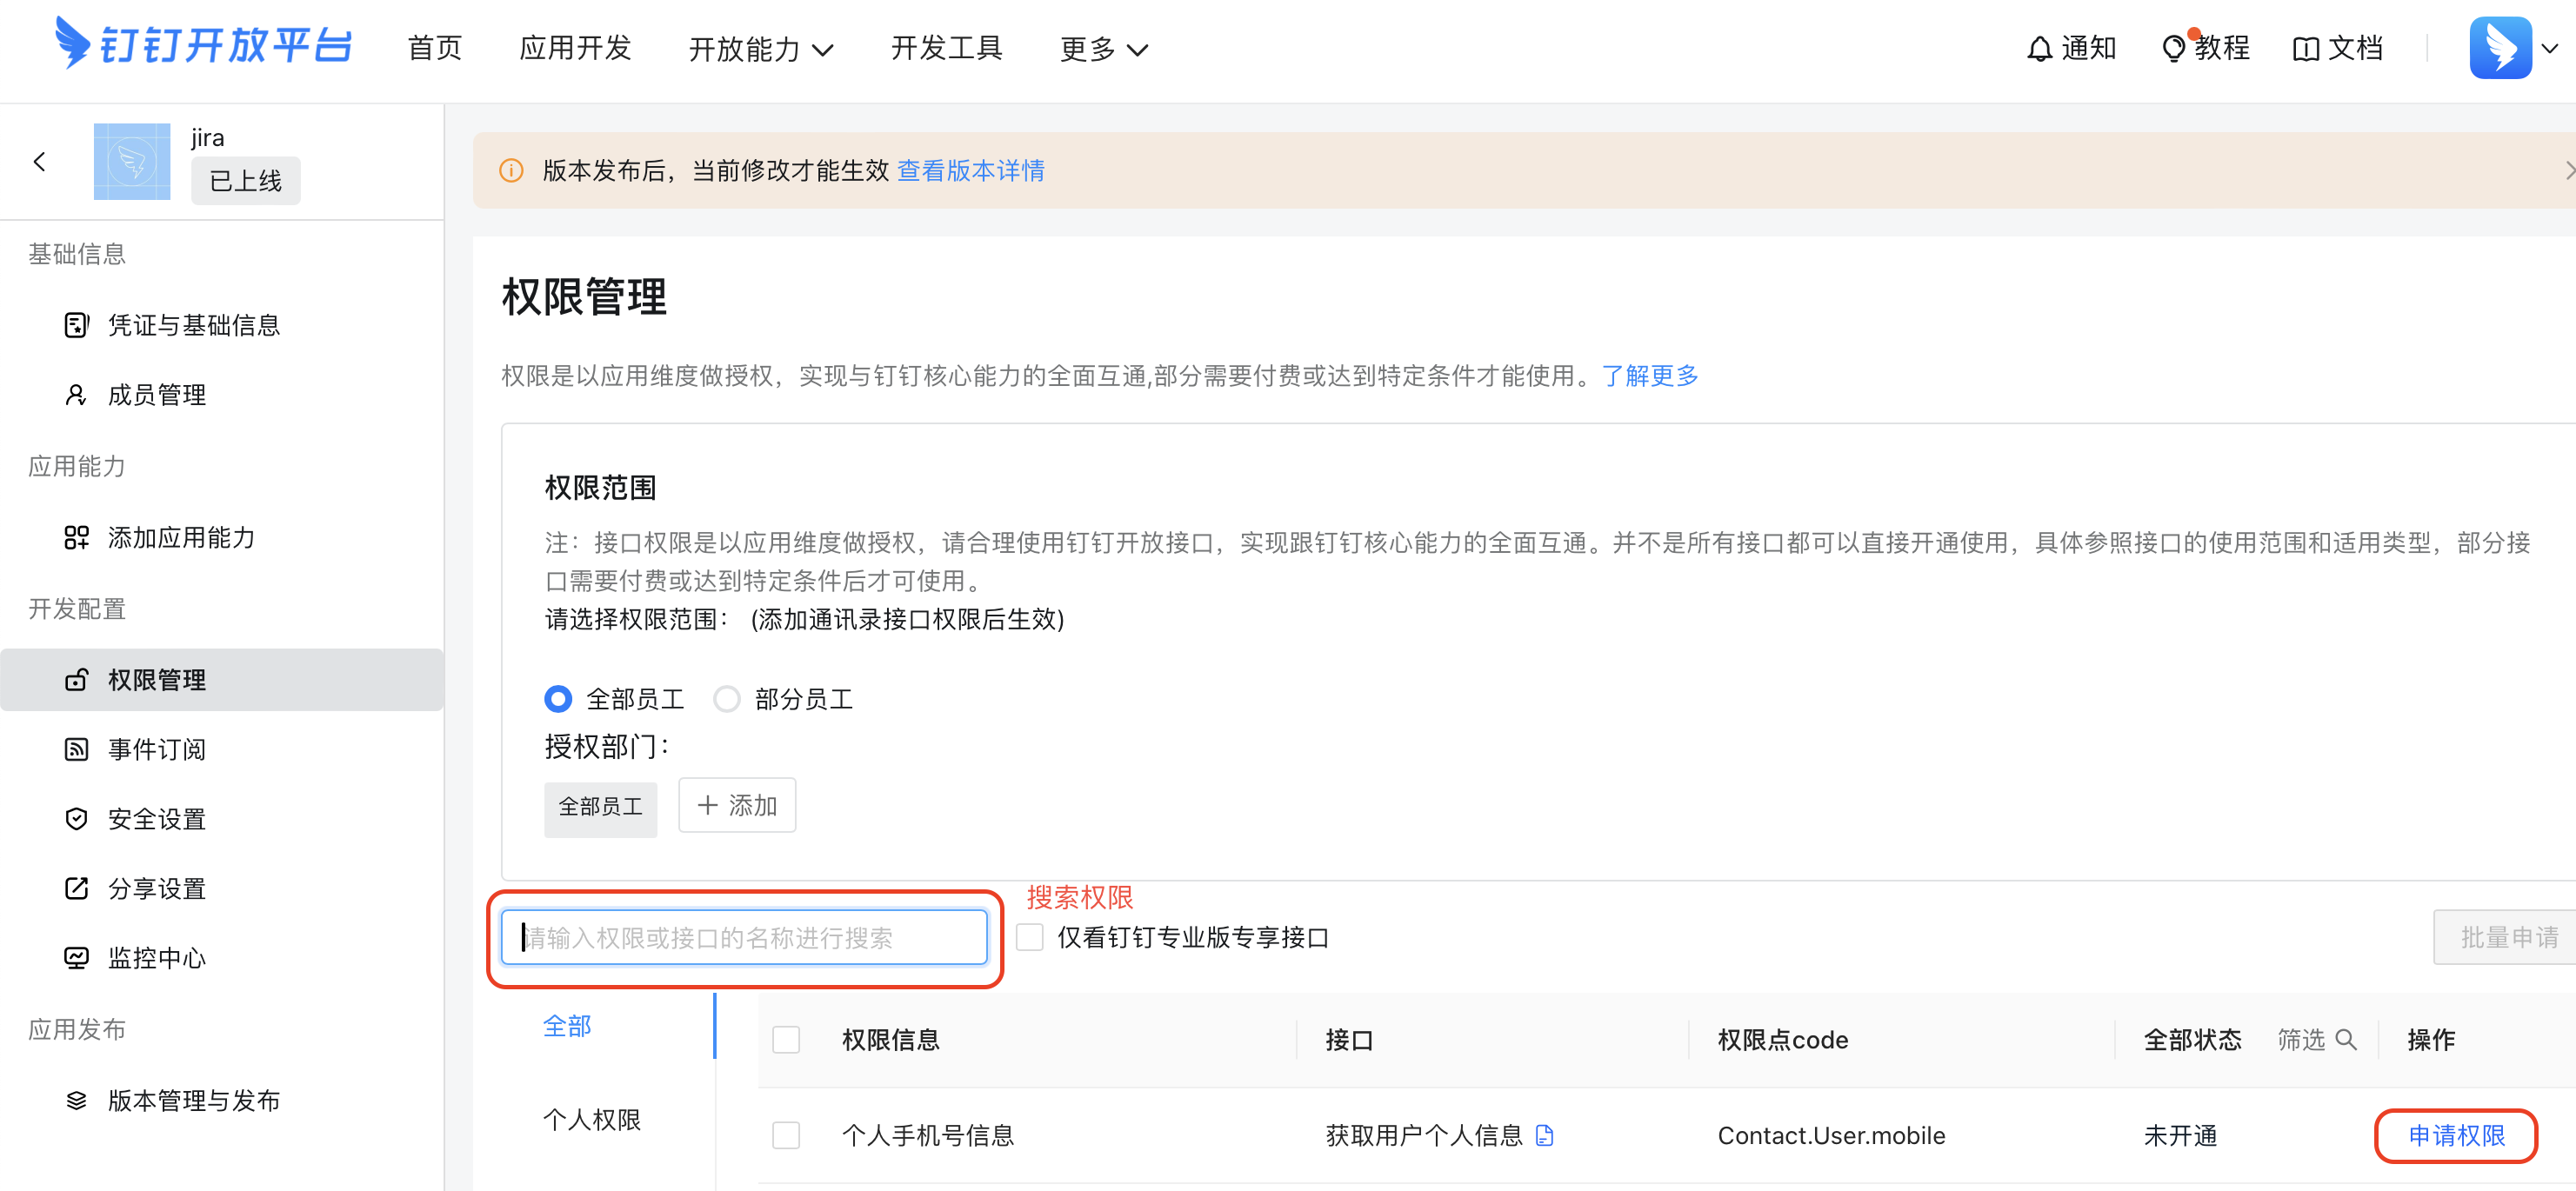The width and height of the screenshot is (2576, 1191).
Task: Click the search magnifier in status column
Action: (2345, 1039)
